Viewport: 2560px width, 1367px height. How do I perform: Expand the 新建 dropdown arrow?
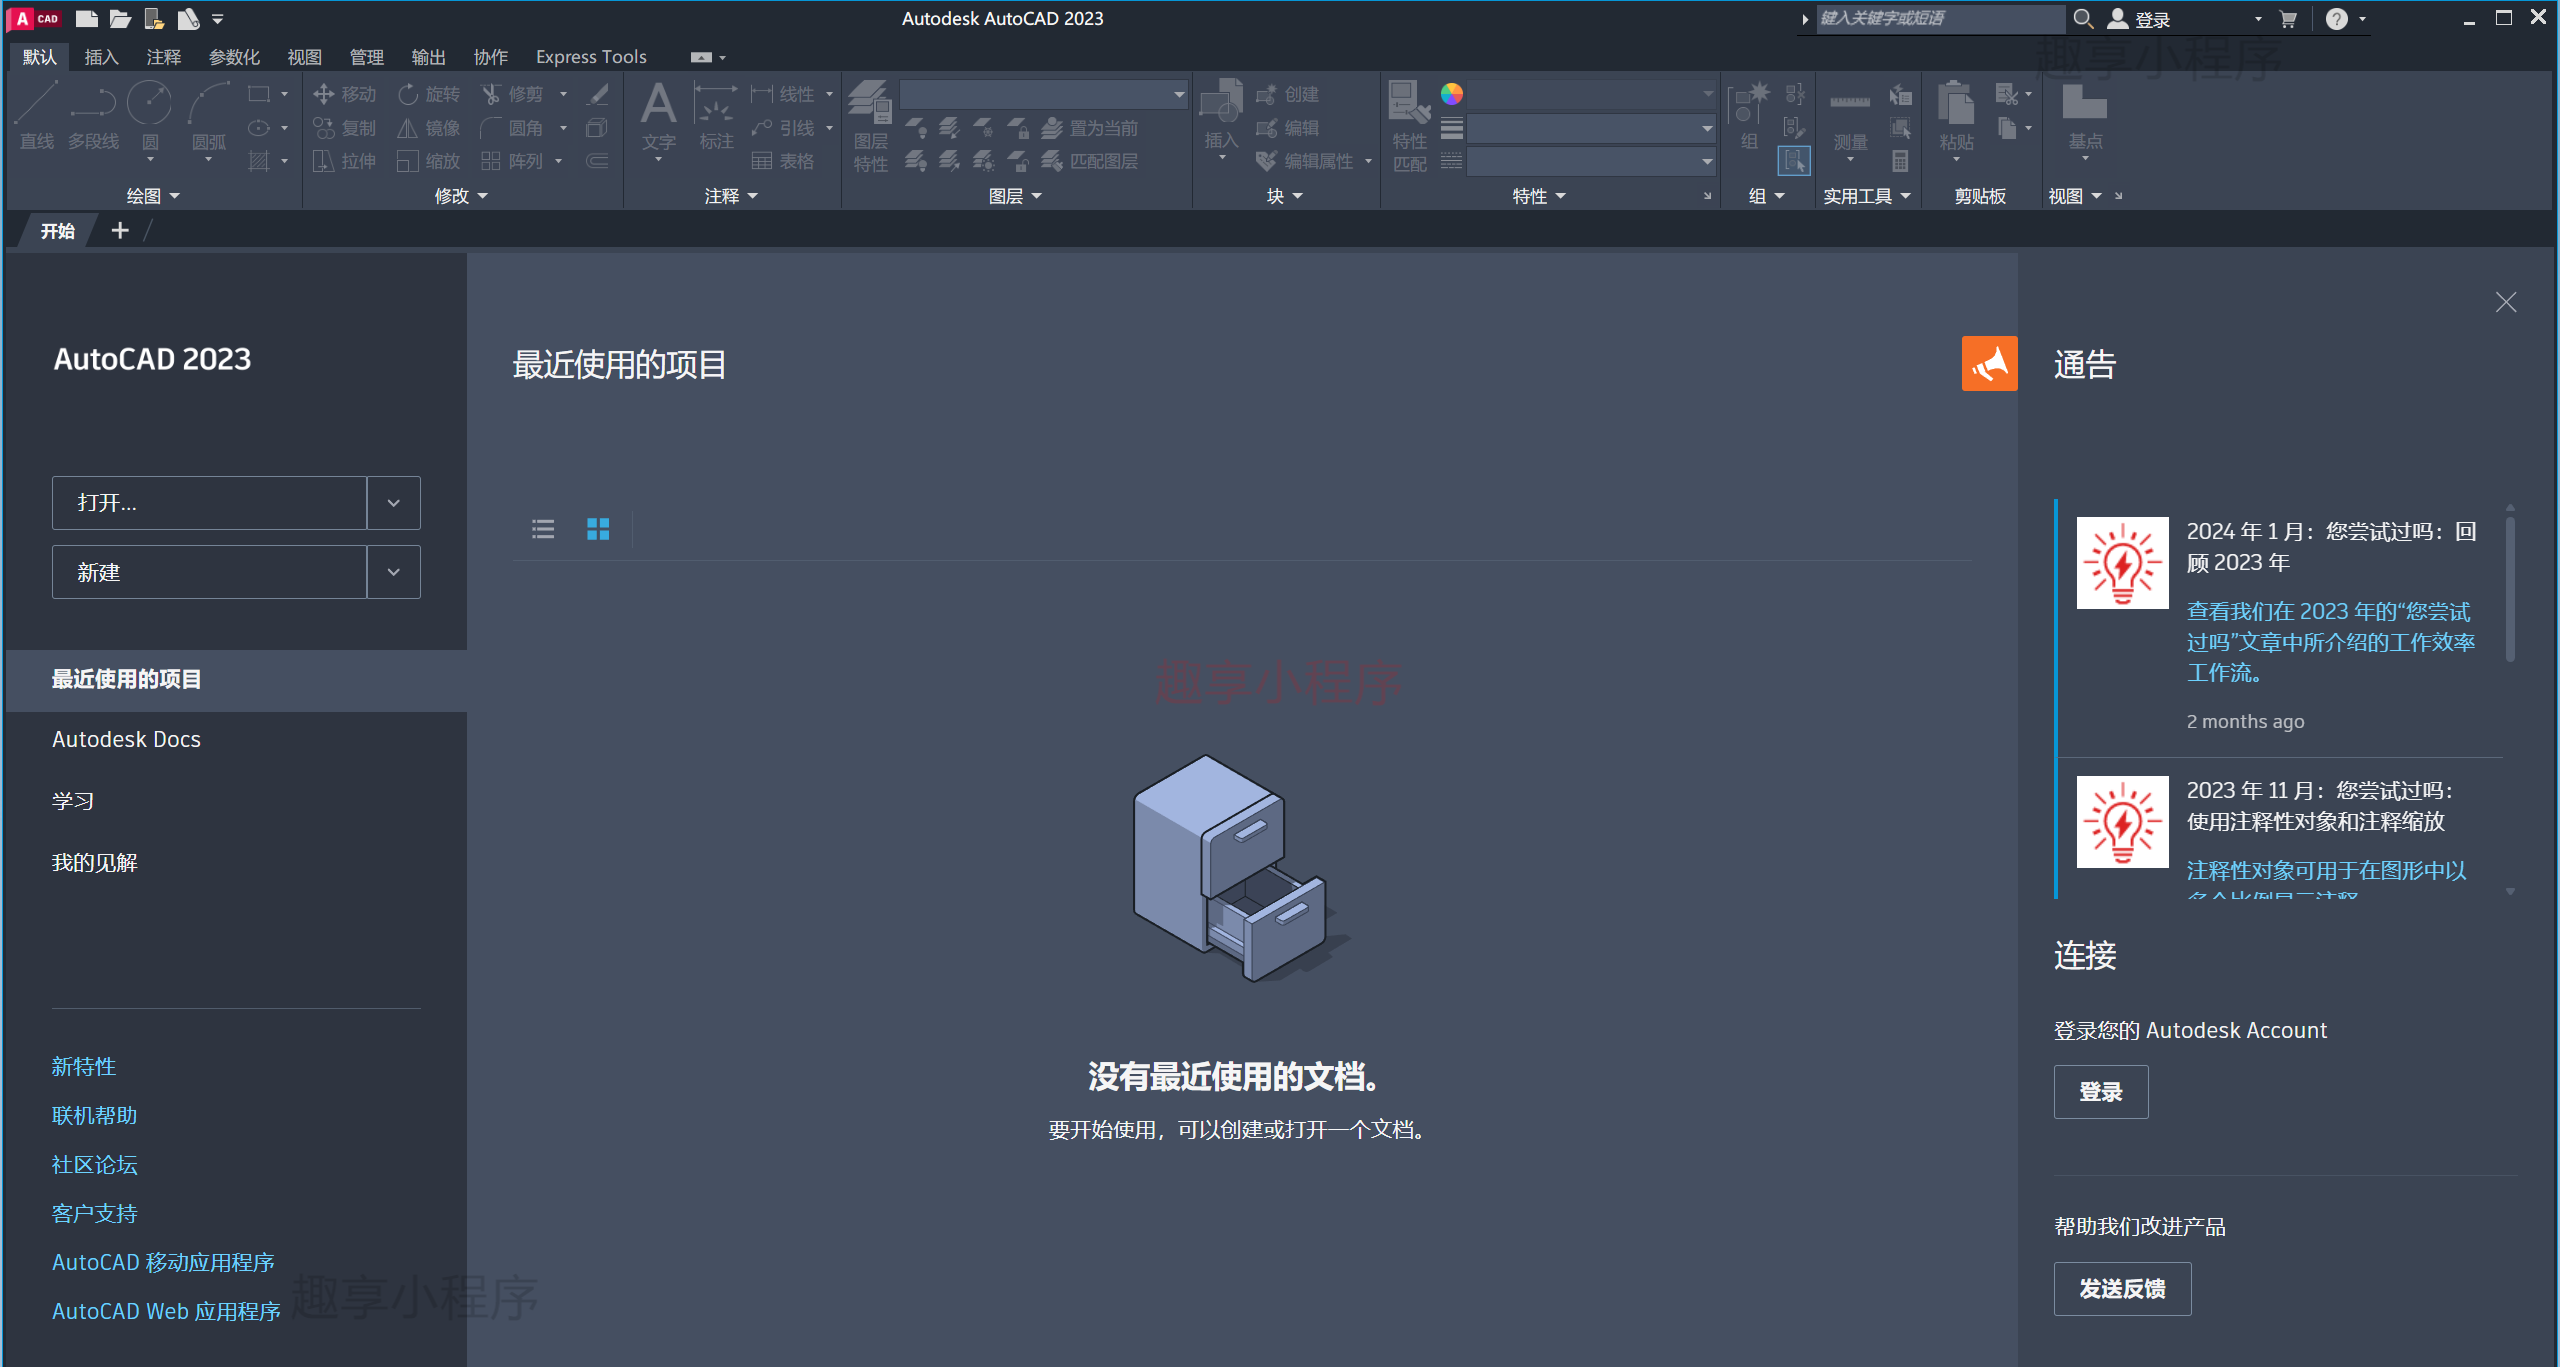click(x=394, y=572)
